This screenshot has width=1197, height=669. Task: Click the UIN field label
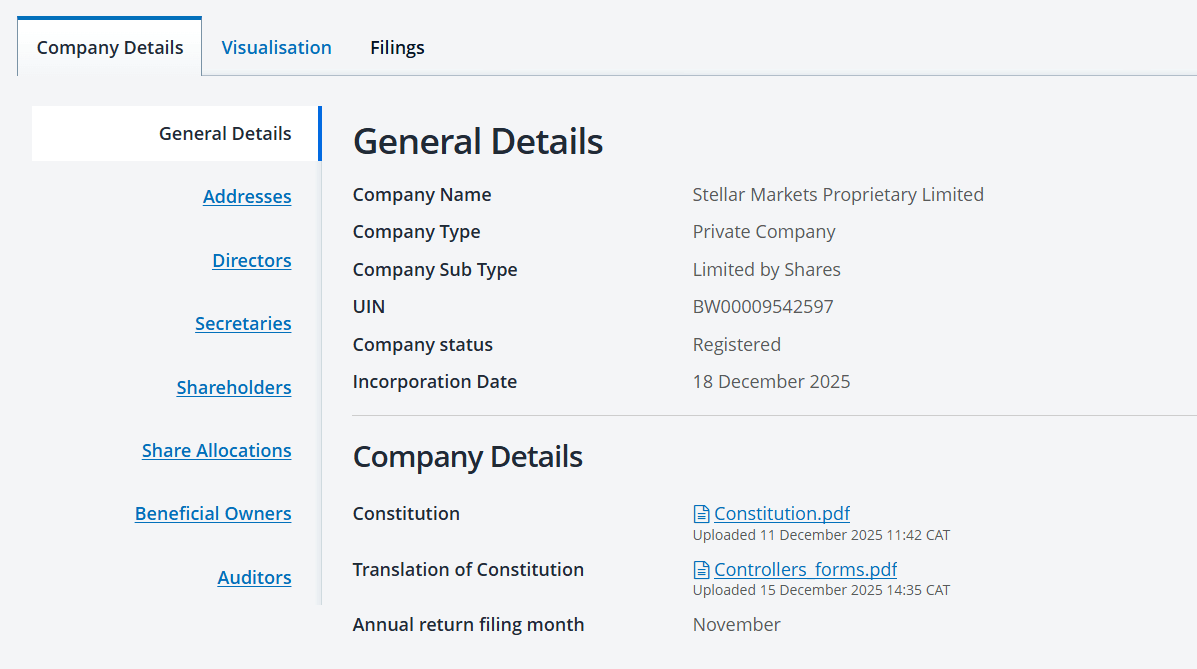click(x=369, y=307)
